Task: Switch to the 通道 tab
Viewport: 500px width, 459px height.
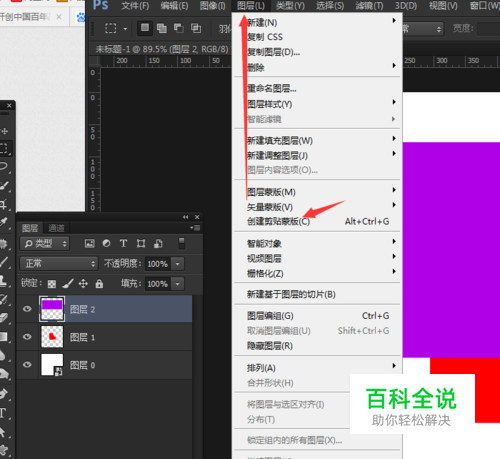Action: [x=56, y=228]
